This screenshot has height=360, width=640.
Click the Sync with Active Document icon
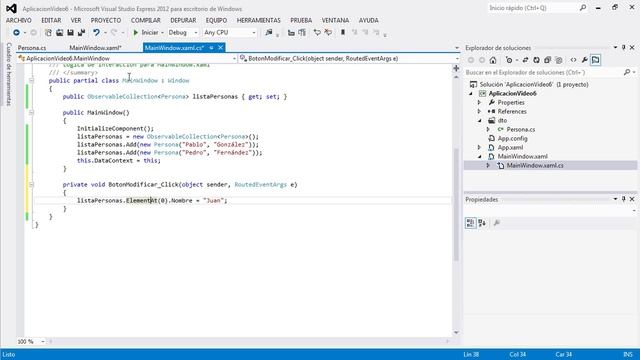525,60
